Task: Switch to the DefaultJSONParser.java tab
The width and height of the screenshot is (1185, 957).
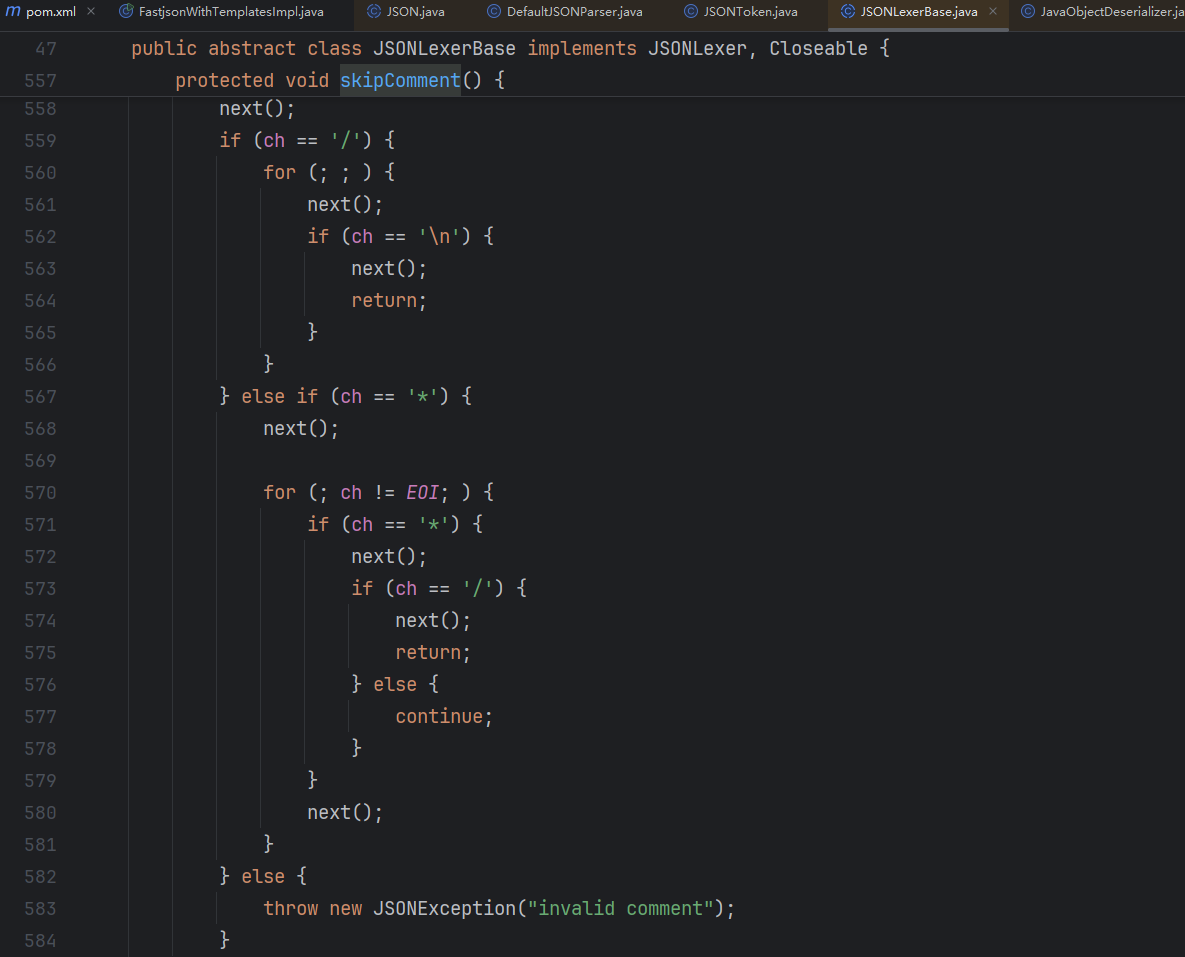Action: coord(574,12)
